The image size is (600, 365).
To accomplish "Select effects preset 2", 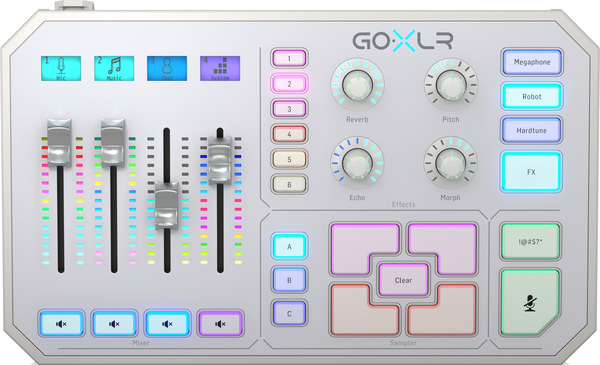I will [x=289, y=84].
